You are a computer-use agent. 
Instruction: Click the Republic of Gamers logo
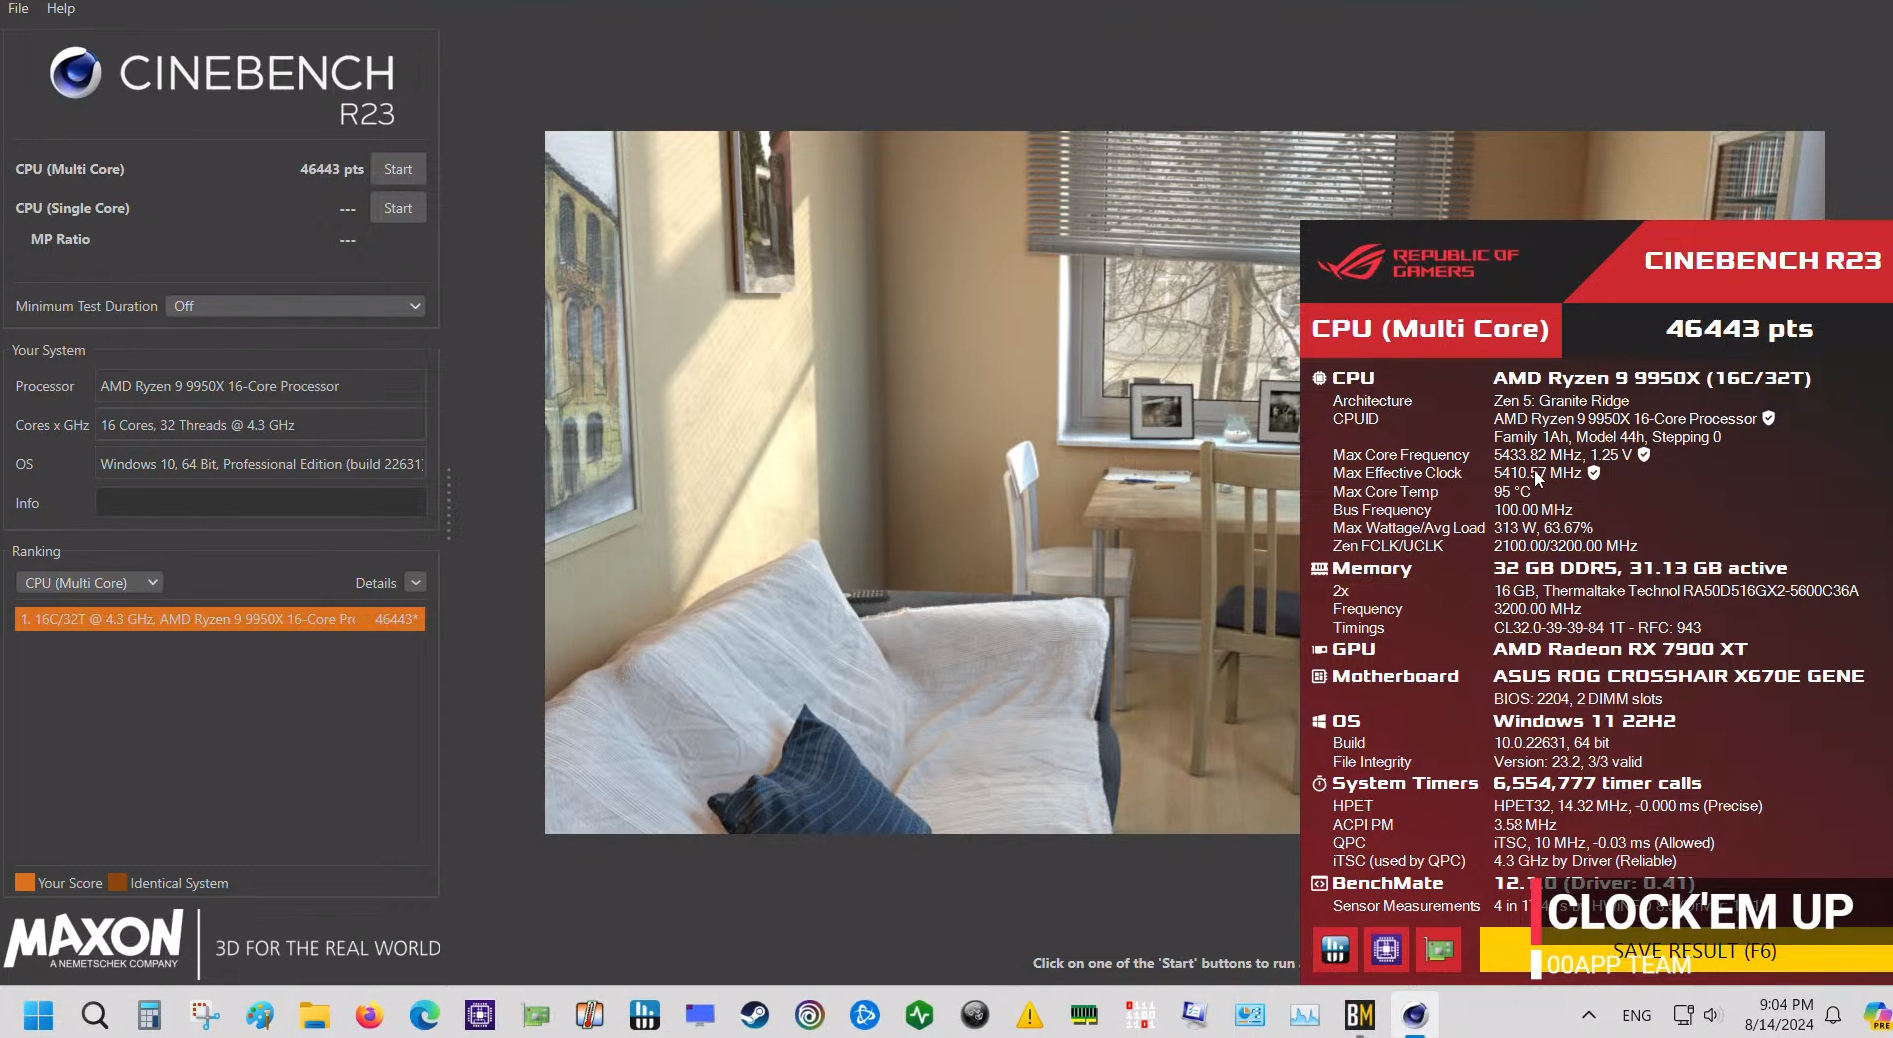(1418, 263)
